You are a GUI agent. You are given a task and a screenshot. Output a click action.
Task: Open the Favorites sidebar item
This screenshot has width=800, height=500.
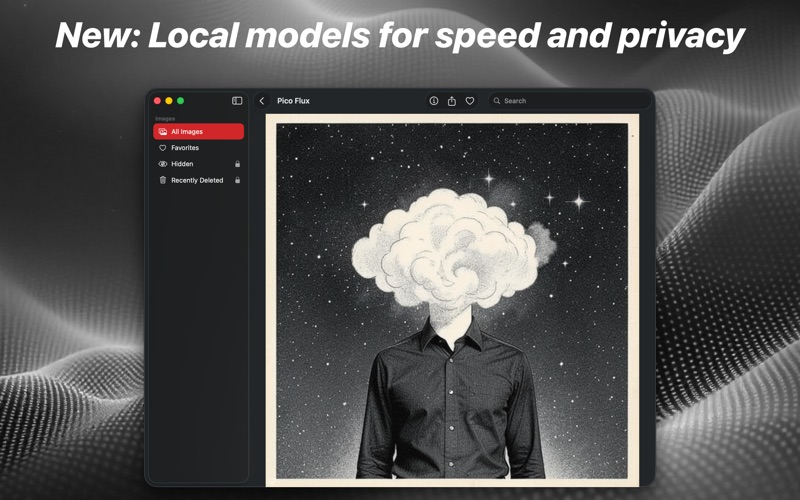[x=185, y=148]
